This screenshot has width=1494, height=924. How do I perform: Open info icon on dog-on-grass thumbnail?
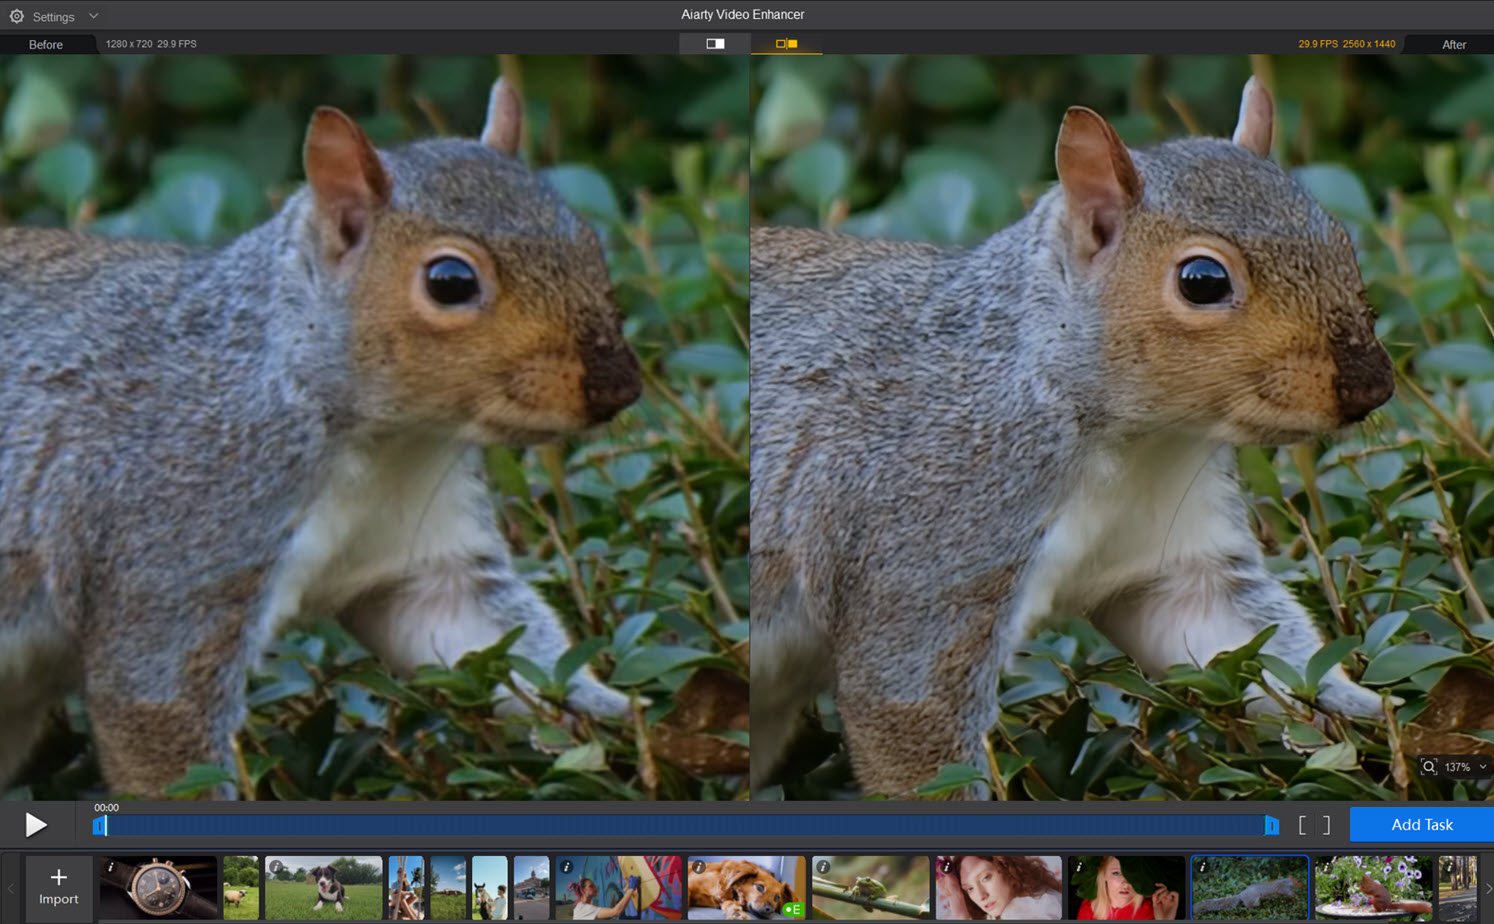pos(276,867)
